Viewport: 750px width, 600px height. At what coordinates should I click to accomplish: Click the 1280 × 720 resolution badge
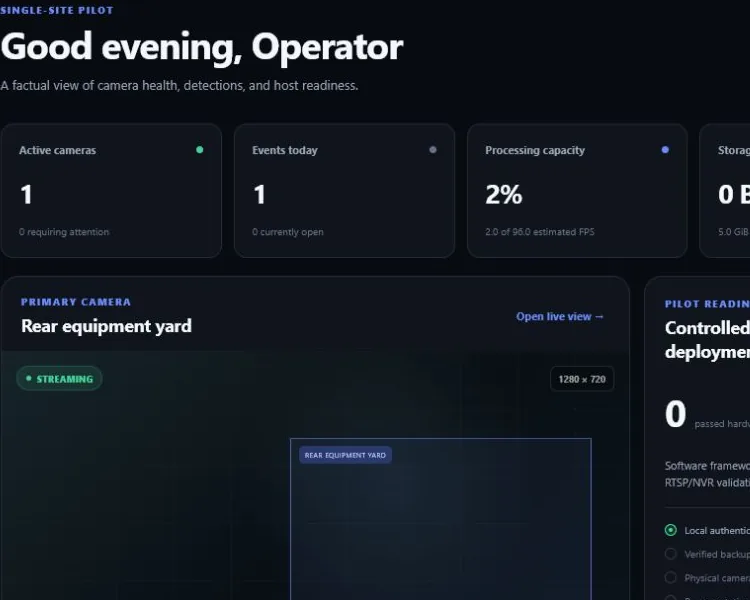(582, 379)
